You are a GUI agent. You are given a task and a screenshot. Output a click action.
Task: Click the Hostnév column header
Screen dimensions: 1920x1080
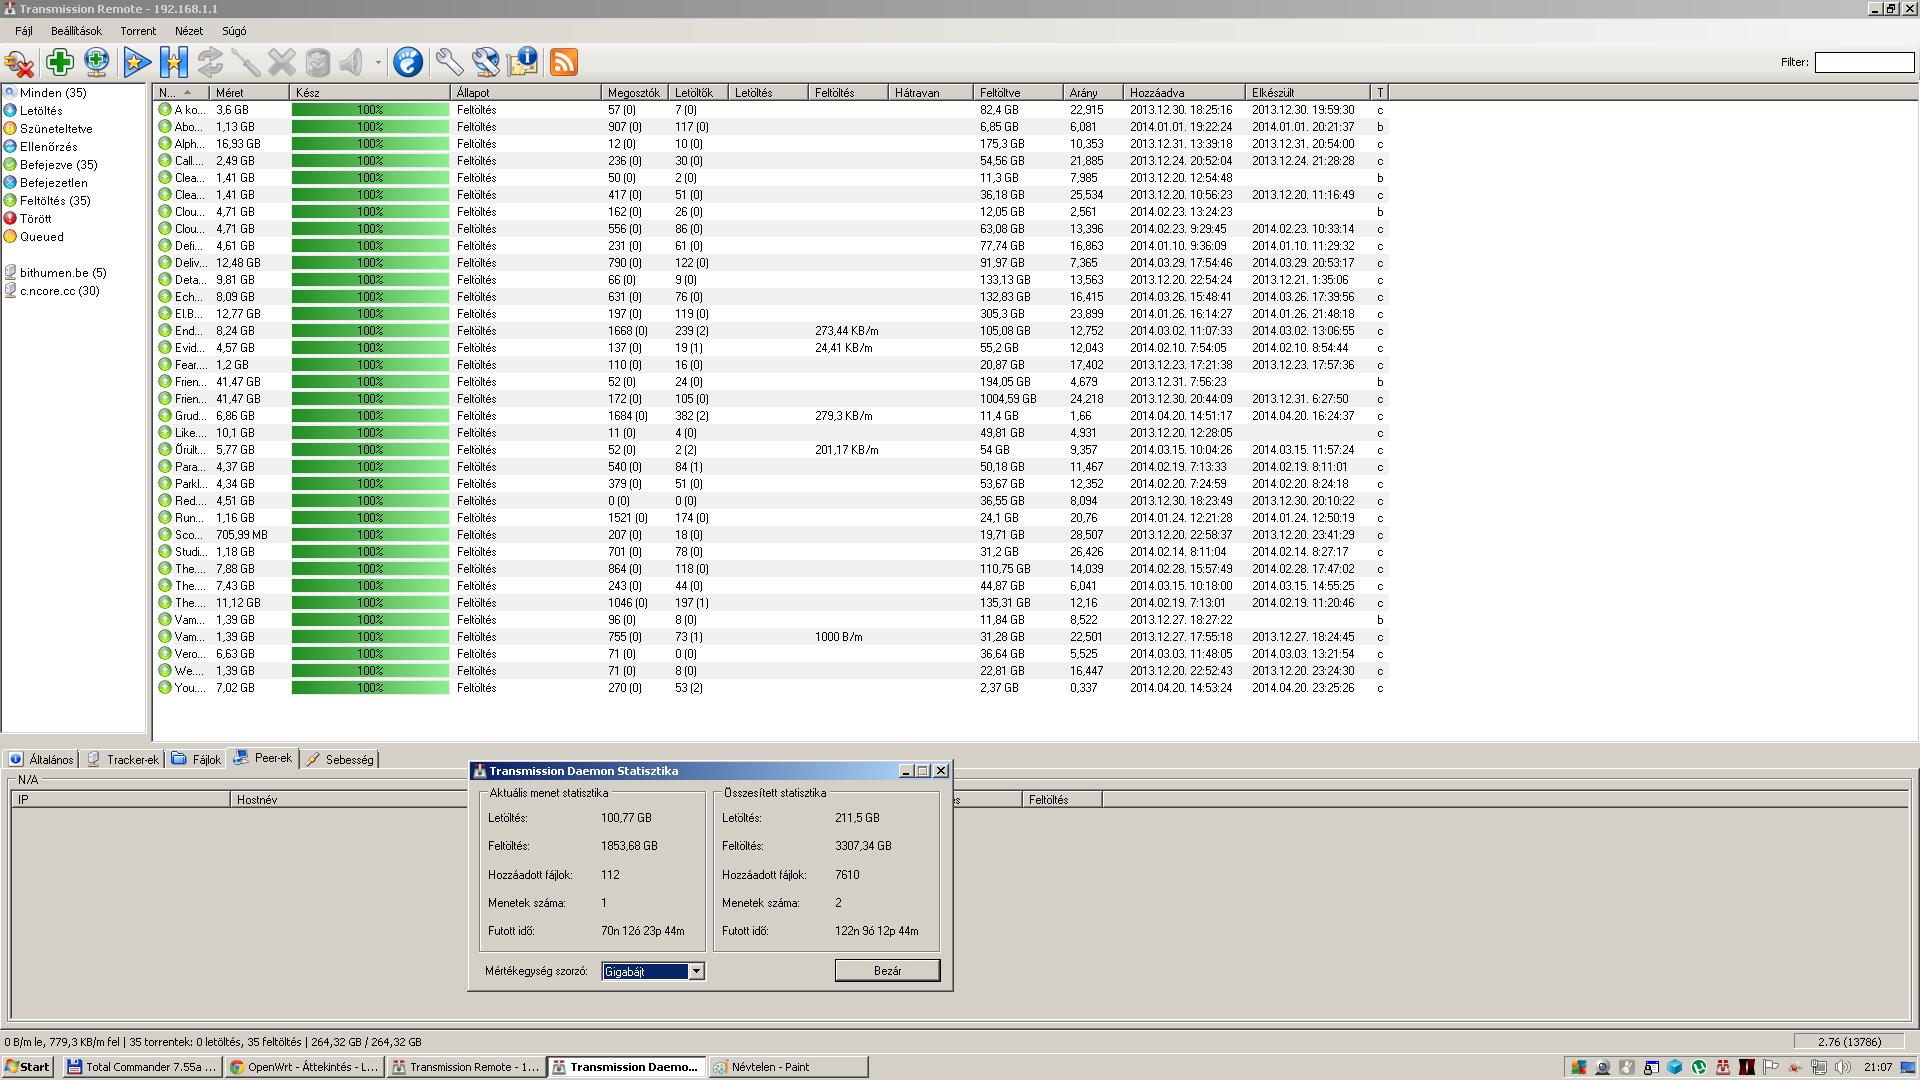[x=350, y=800]
